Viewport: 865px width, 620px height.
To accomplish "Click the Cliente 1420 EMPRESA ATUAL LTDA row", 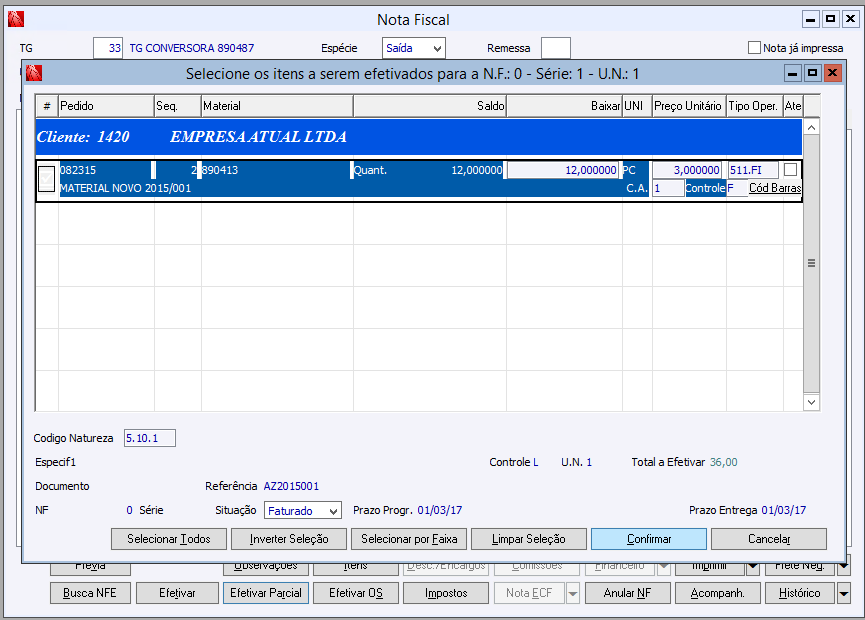I will point(419,137).
